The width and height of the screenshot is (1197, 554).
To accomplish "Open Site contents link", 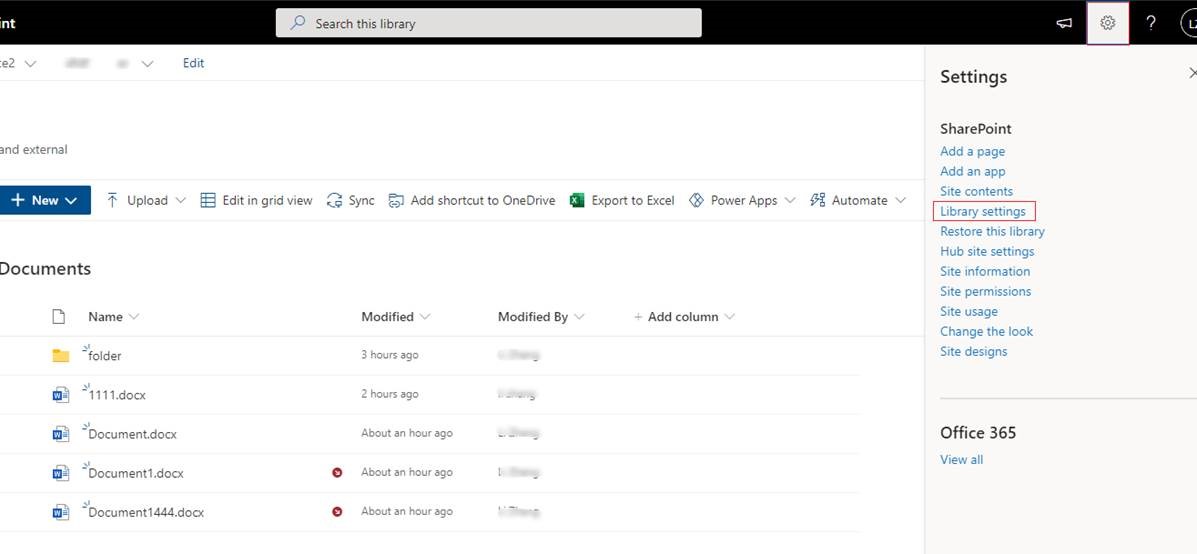I will (976, 191).
